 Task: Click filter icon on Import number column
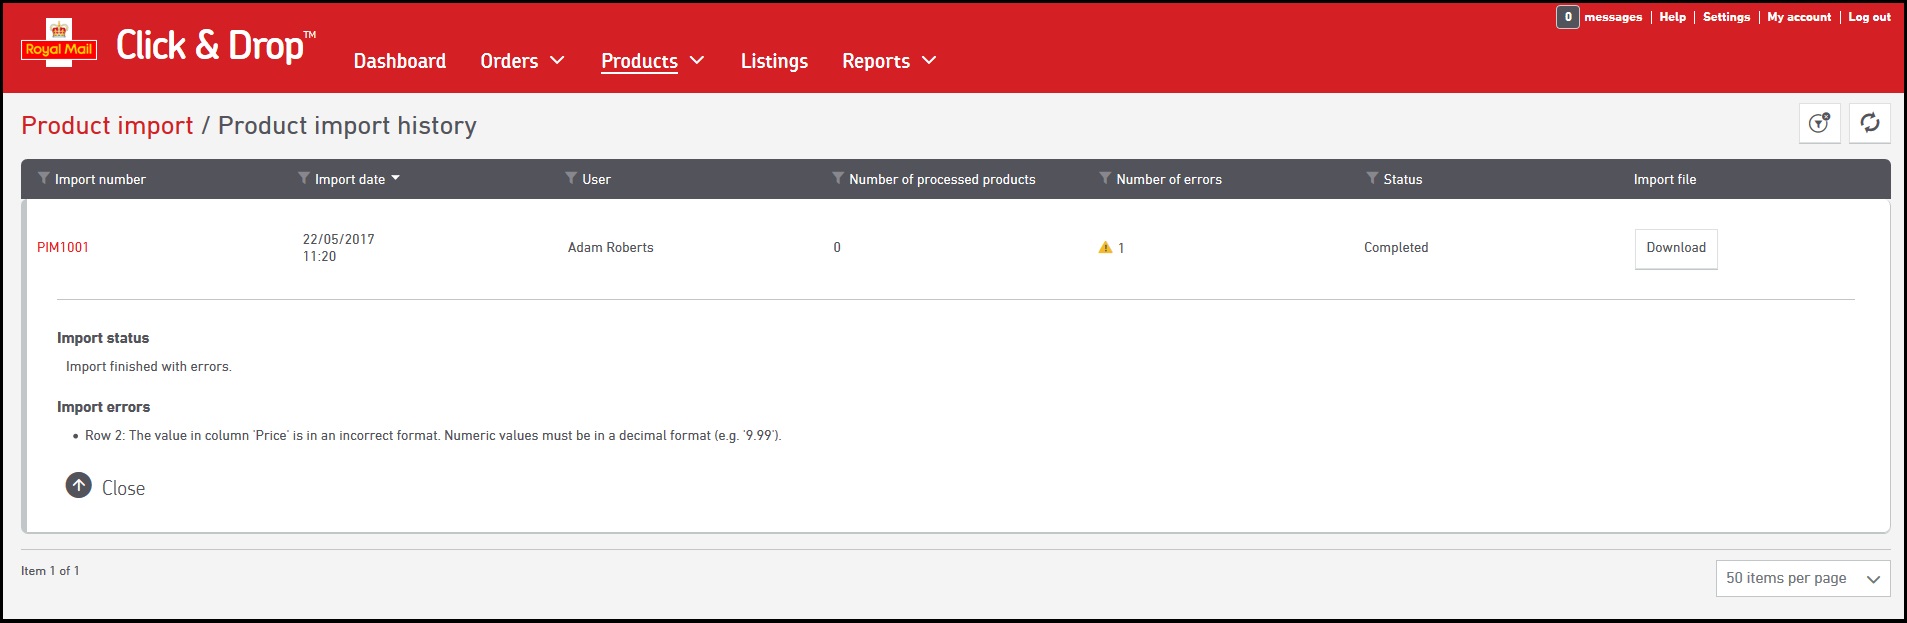click(44, 178)
